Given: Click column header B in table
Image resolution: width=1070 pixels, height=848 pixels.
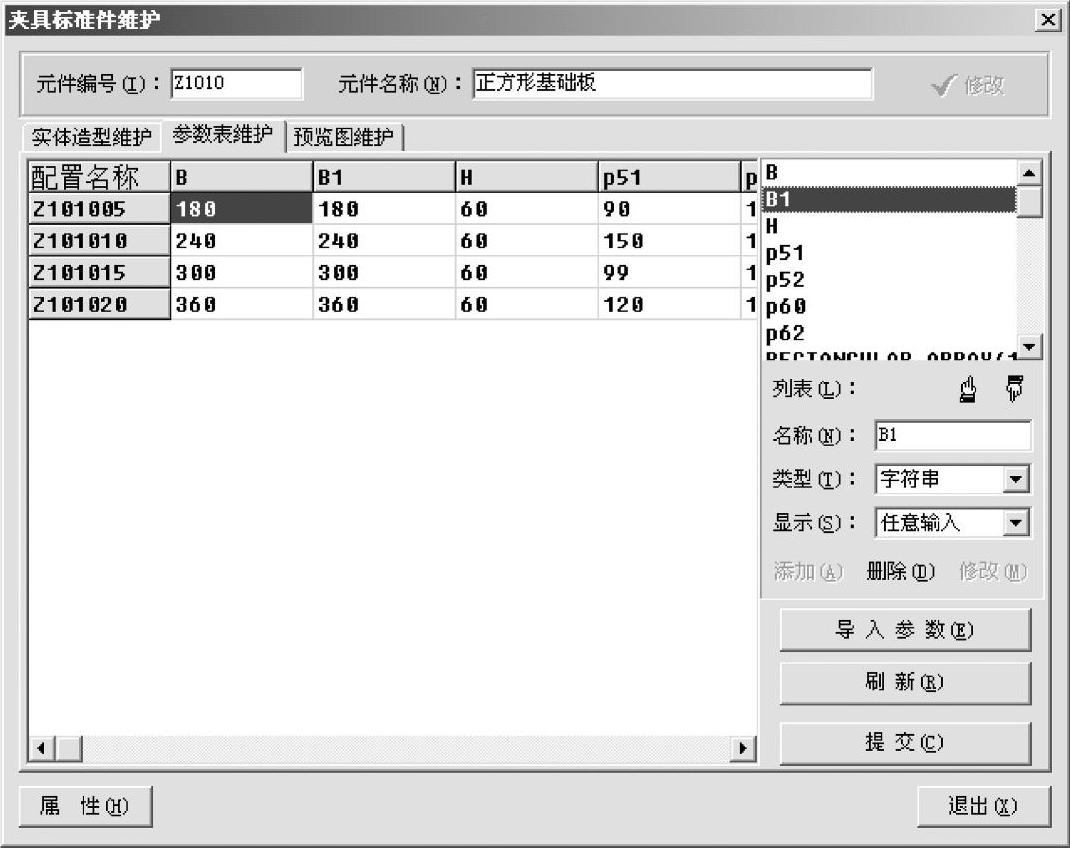Looking at the screenshot, I should pos(241,177).
